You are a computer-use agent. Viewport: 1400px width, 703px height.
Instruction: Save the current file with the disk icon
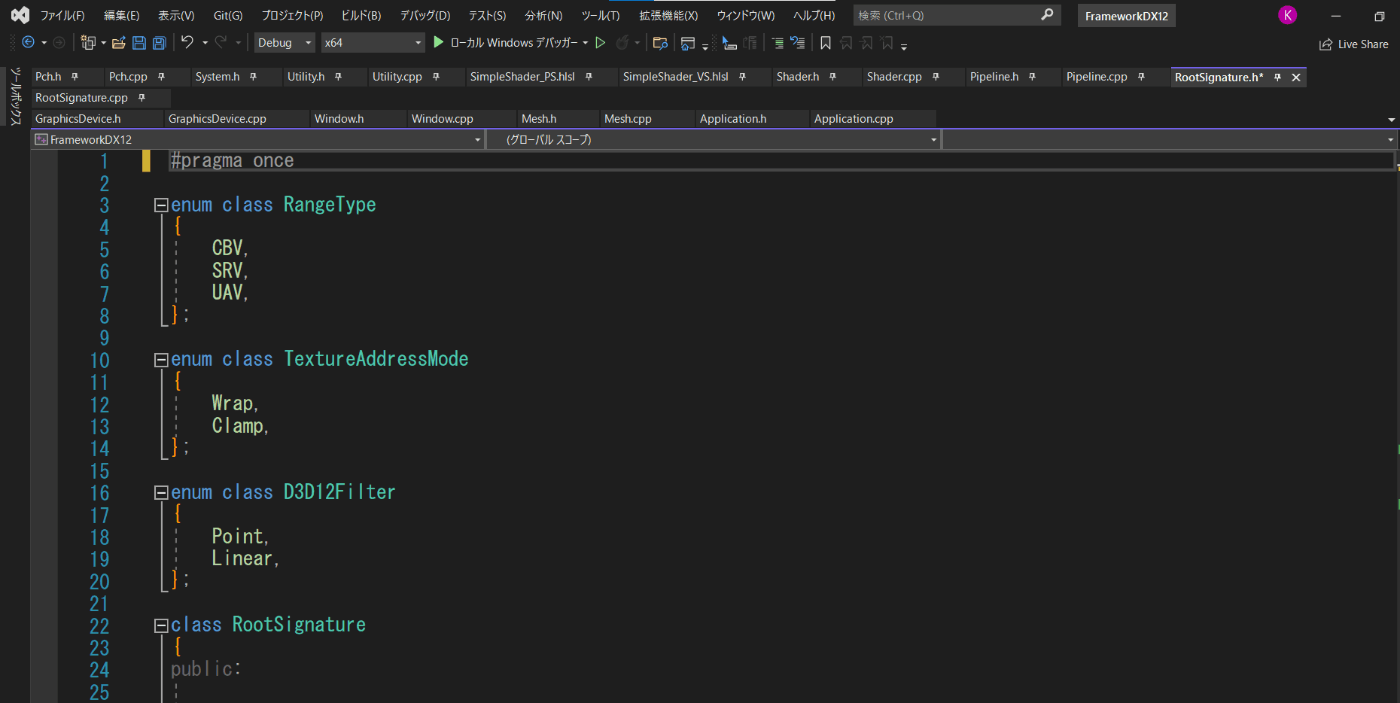139,43
